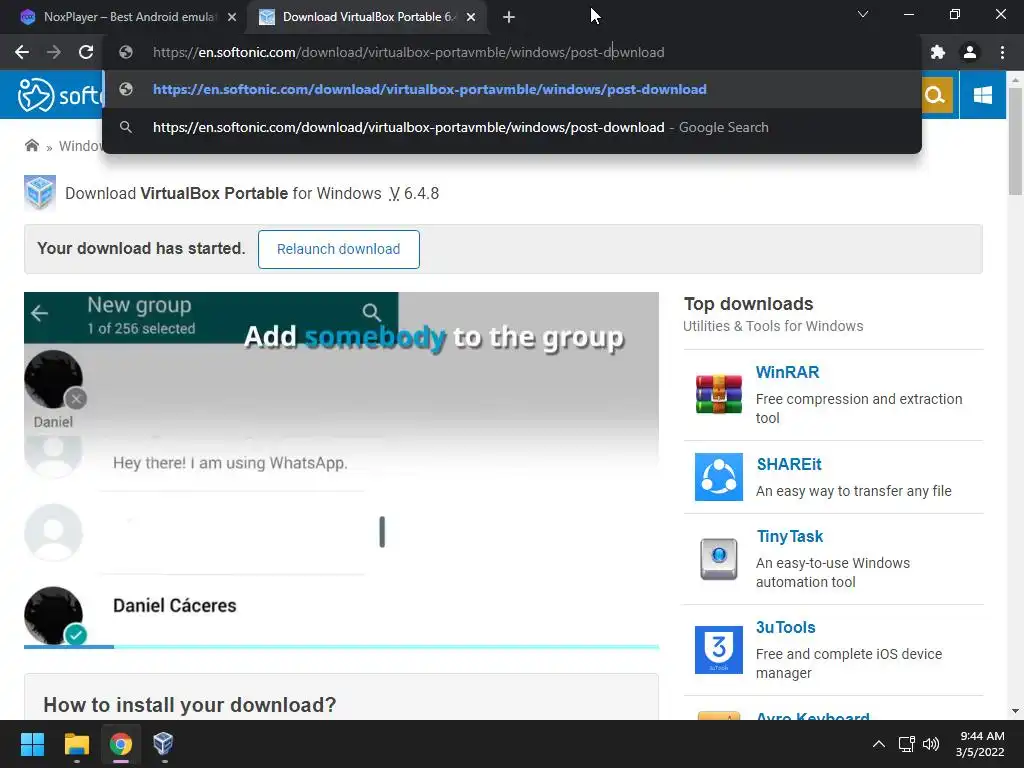Viewport: 1024px width, 768px height.
Task: Click the network tray icon
Action: tap(906, 744)
